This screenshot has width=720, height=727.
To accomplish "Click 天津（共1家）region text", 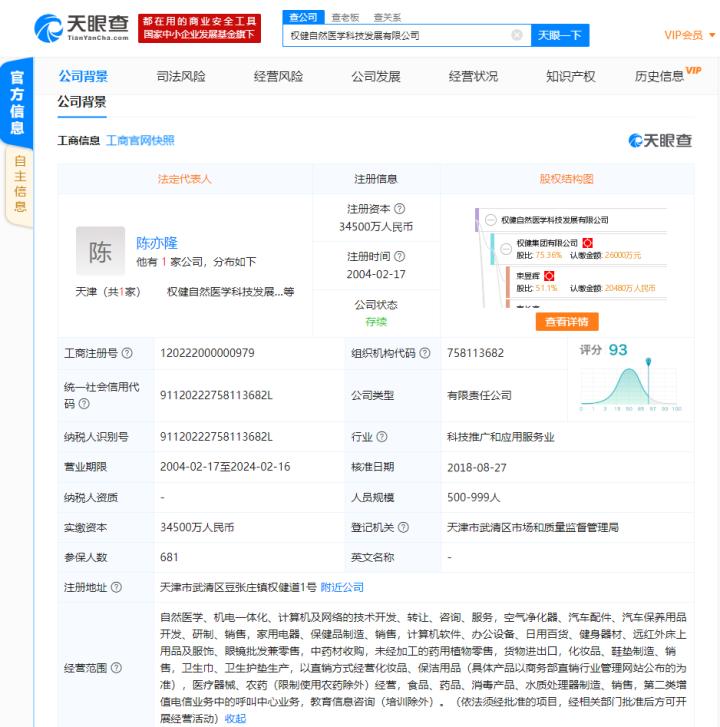I will click(x=108, y=291).
